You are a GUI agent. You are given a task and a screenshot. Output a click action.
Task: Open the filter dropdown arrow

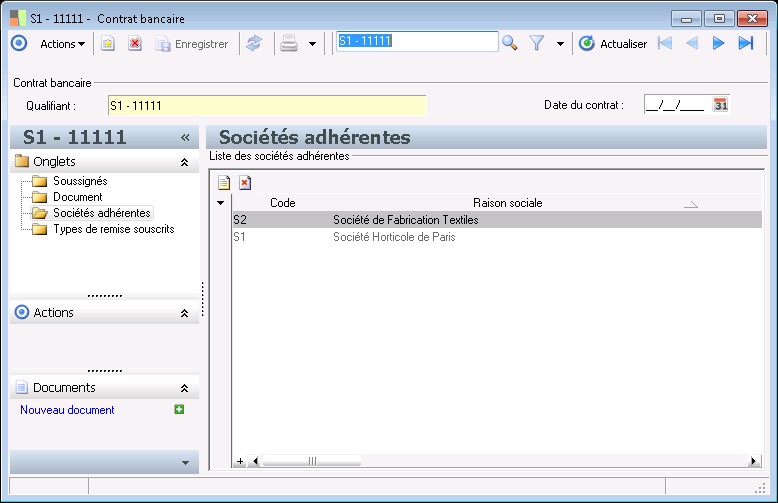tap(561, 44)
